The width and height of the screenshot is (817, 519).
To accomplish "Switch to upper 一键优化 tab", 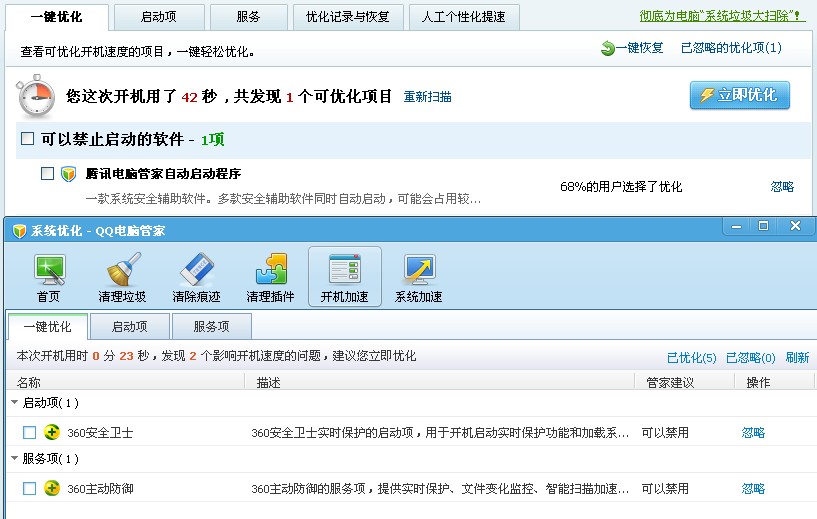I will click(56, 17).
